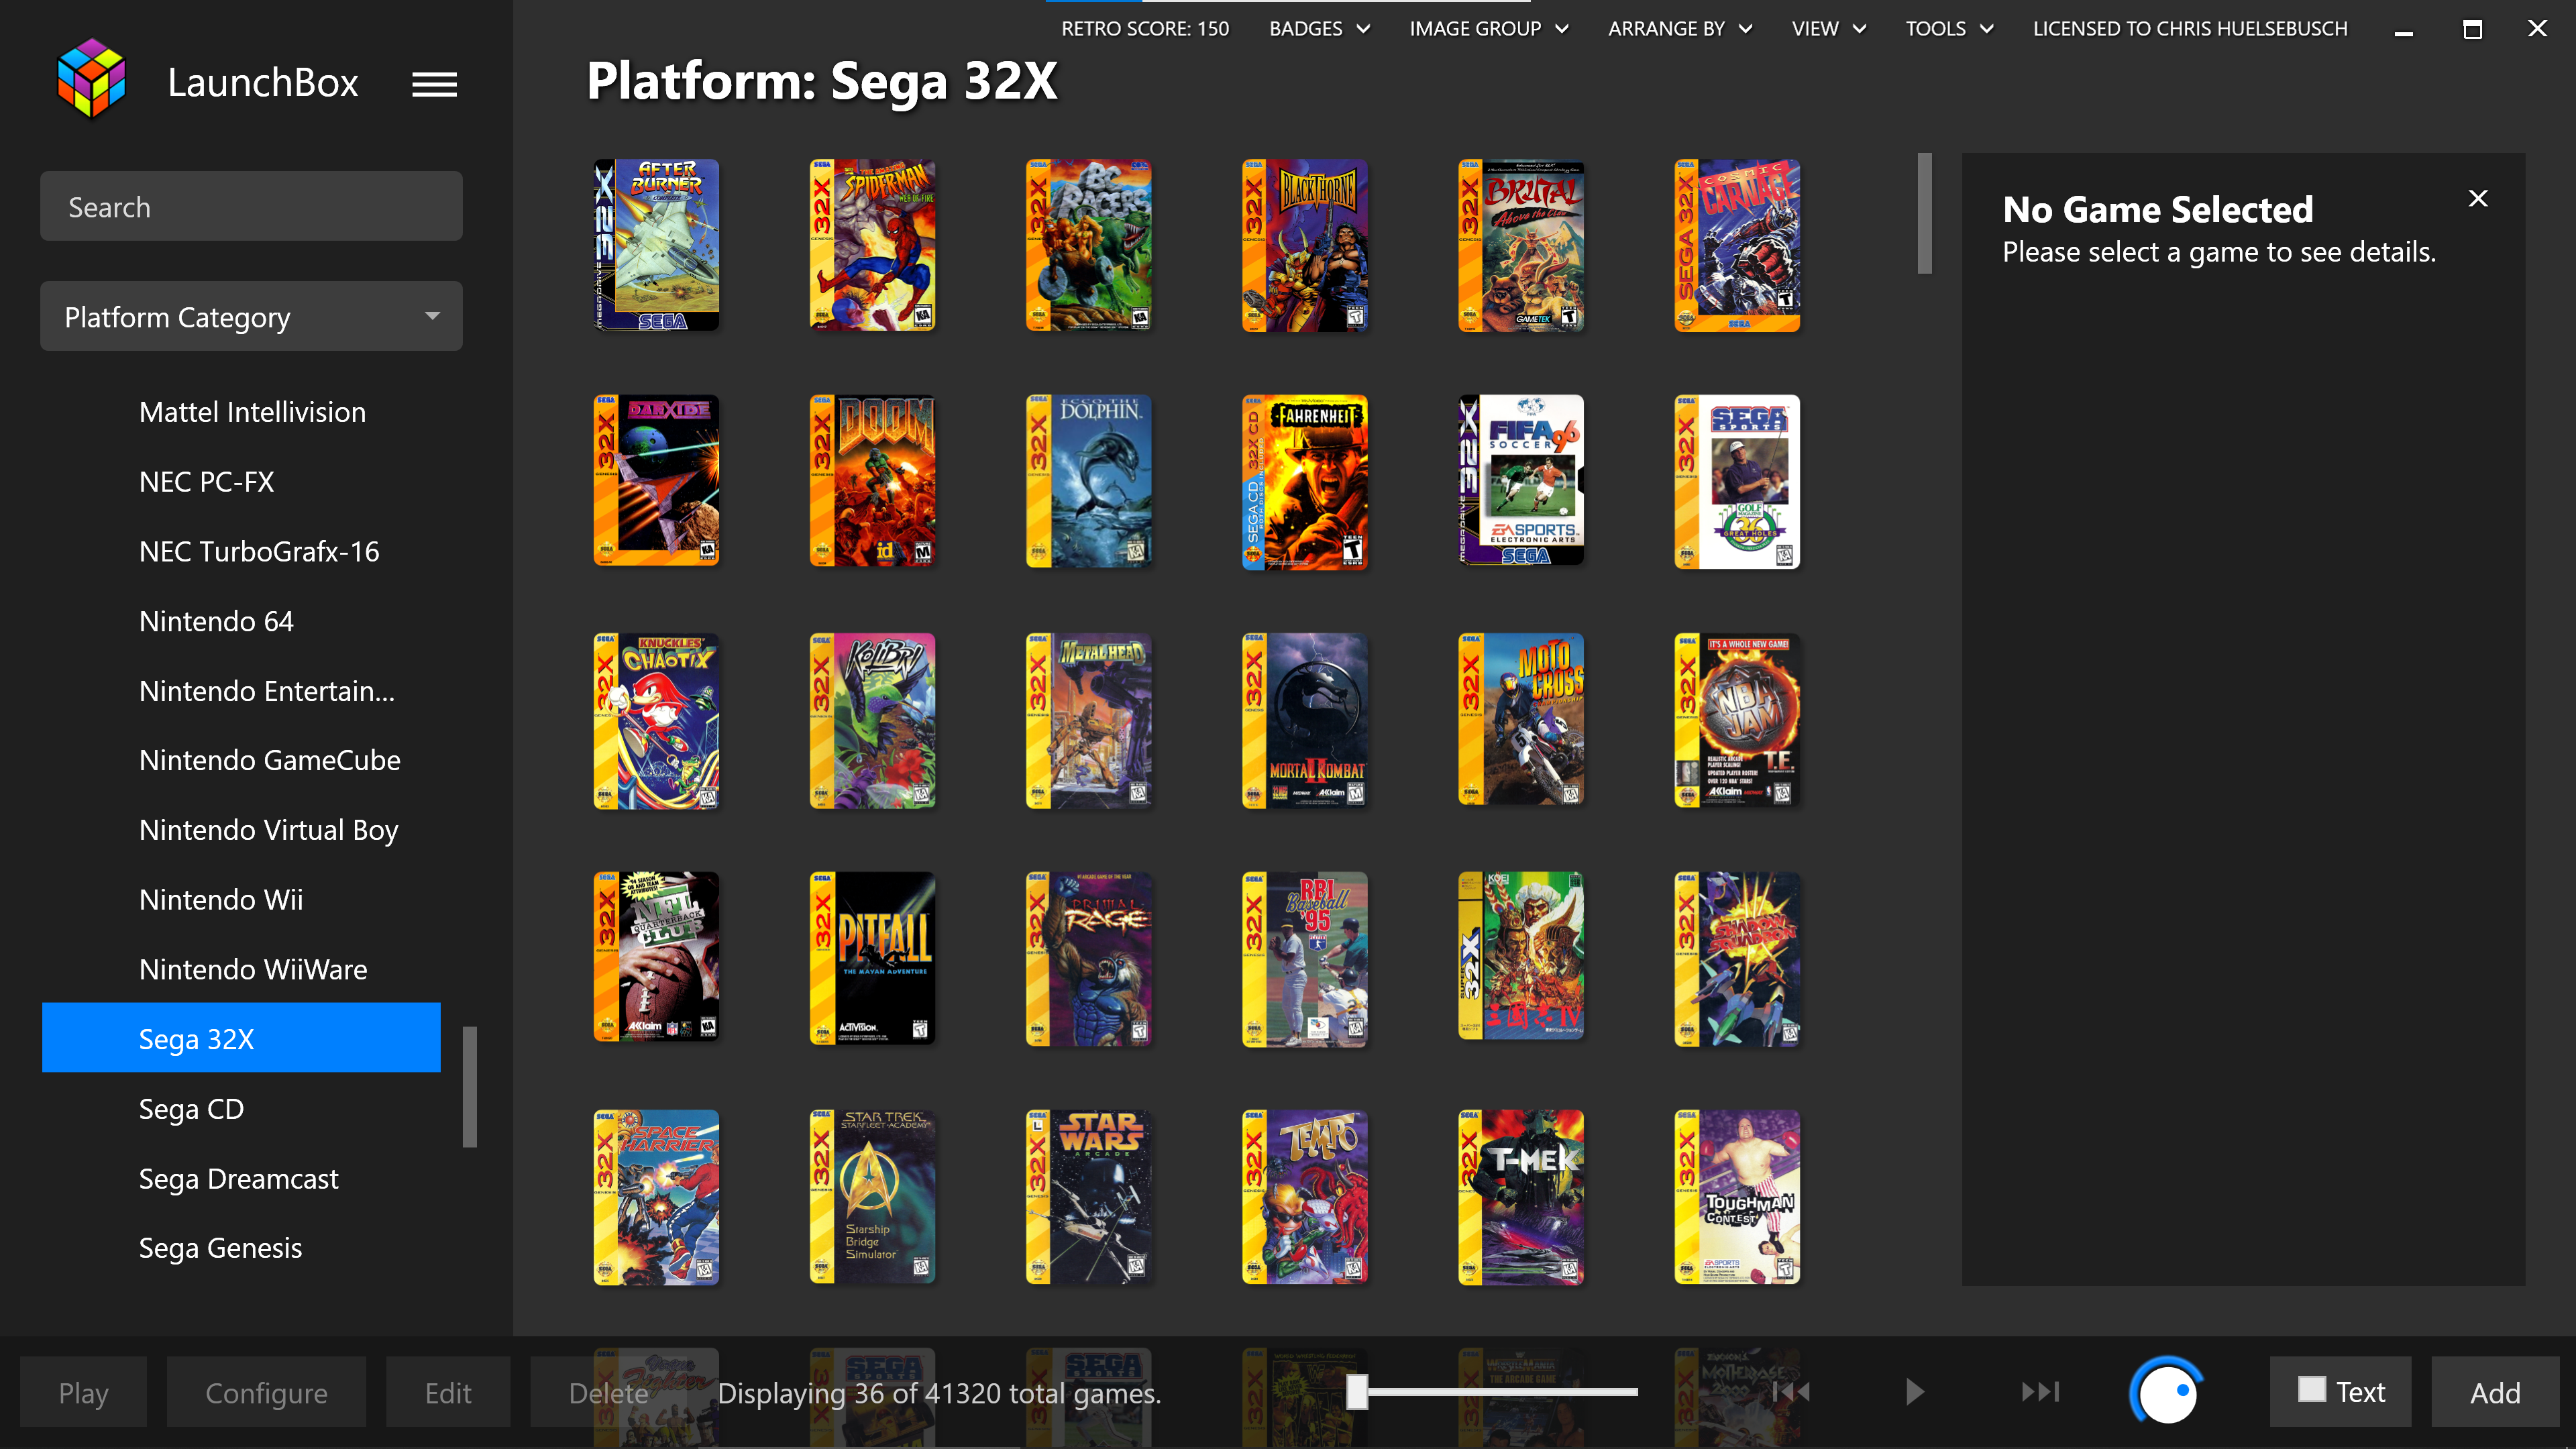2576x1449 pixels.
Task: Expand the Arrange By menu
Action: [x=1680, y=28]
